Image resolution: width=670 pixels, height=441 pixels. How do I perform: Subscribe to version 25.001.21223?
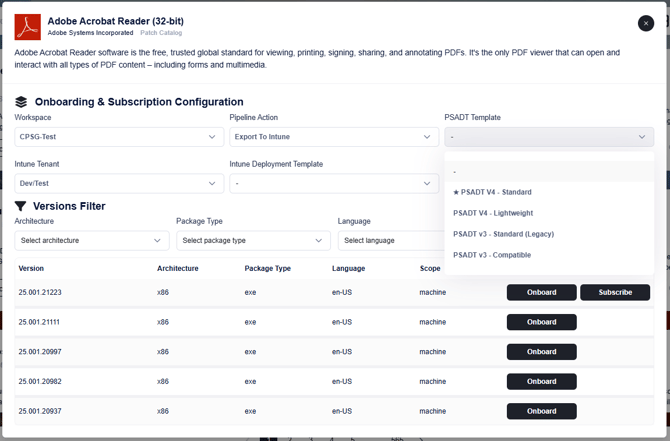[615, 292]
